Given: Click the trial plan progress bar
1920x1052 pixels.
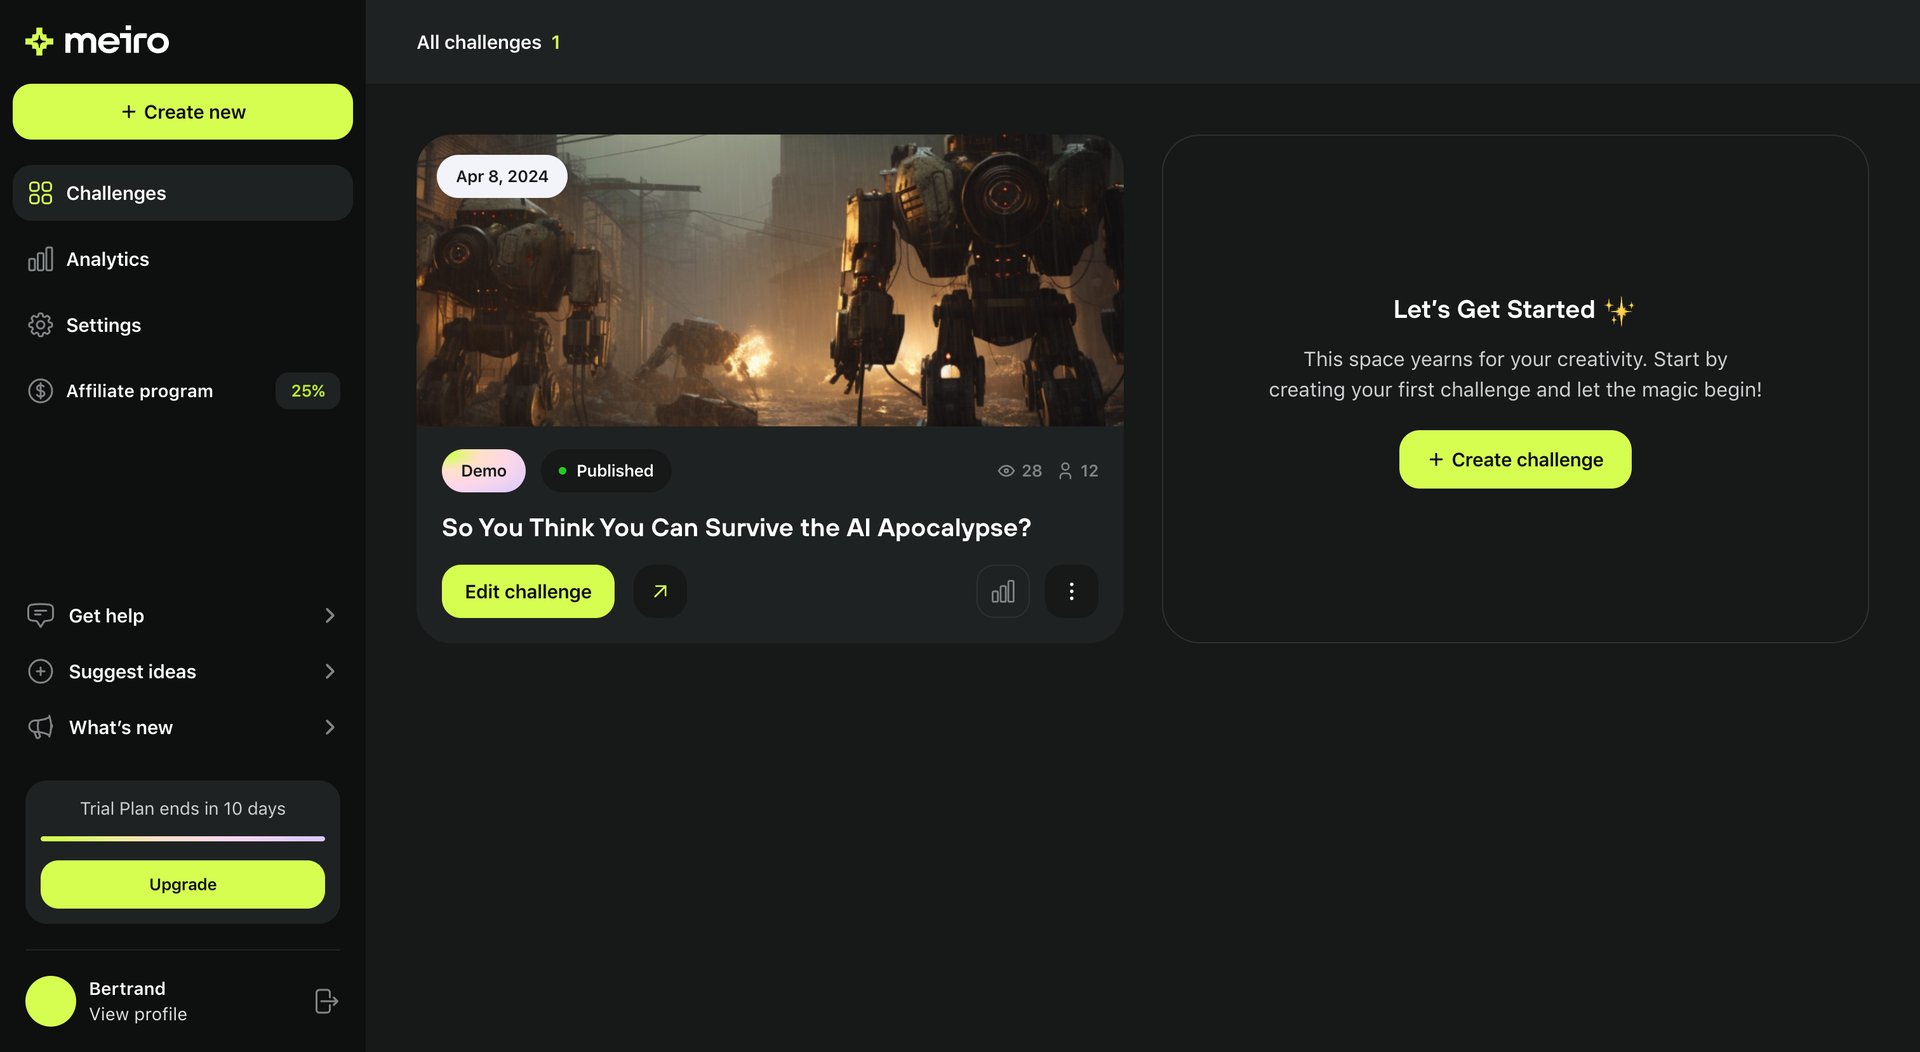Looking at the screenshot, I should 182,840.
